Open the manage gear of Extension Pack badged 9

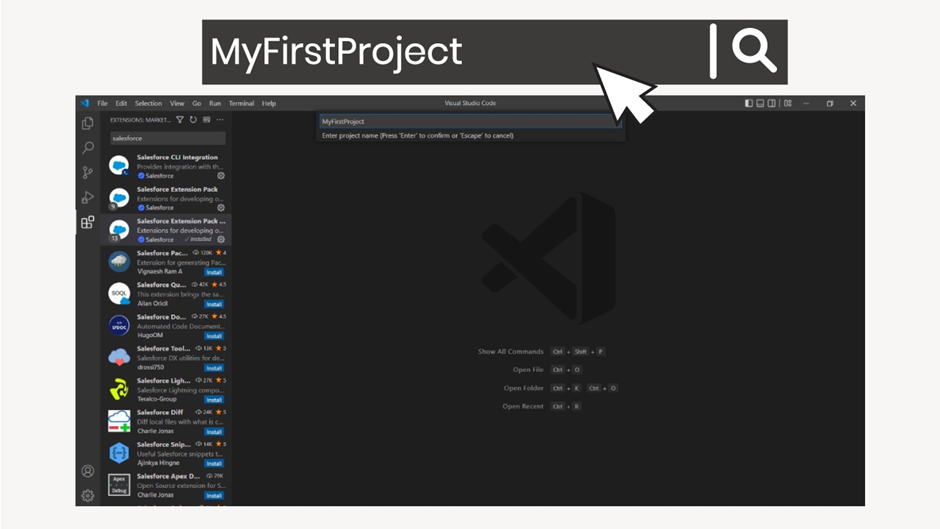click(221, 208)
